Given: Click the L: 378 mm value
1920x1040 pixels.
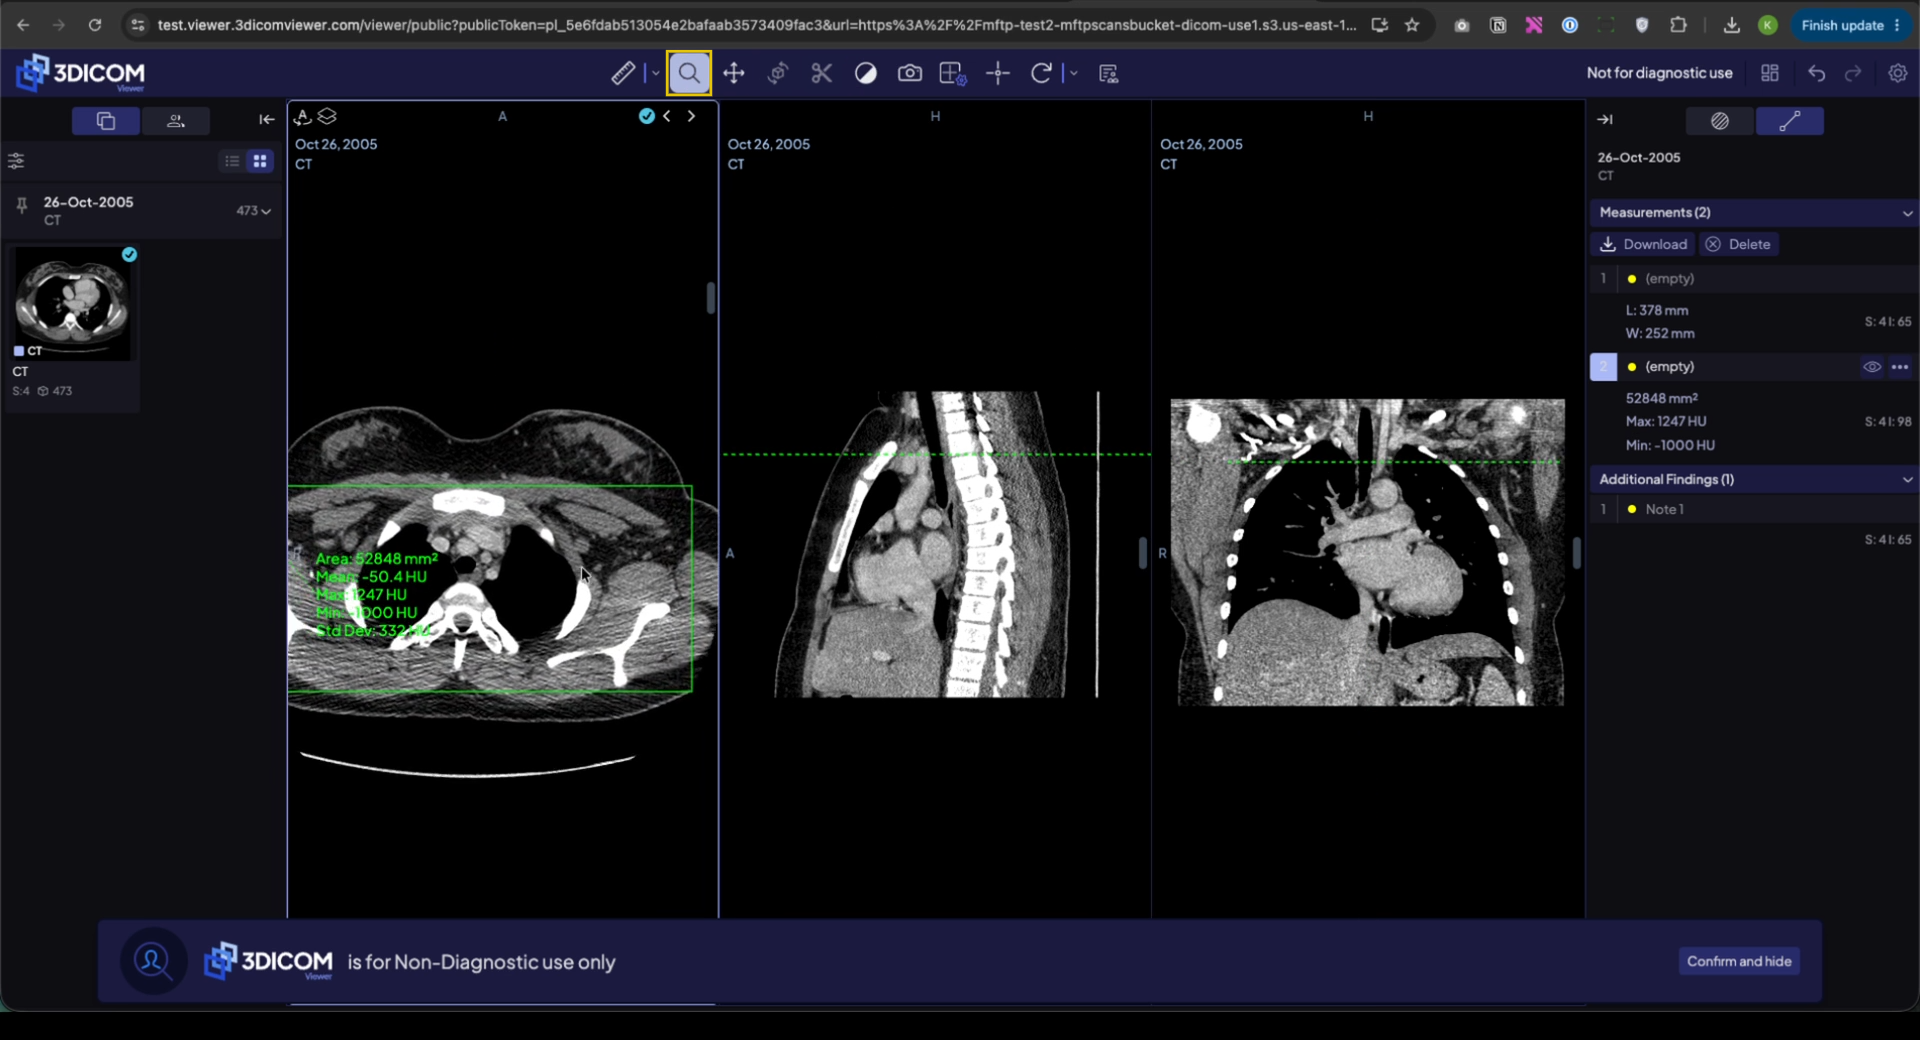Looking at the screenshot, I should coord(1657,311).
